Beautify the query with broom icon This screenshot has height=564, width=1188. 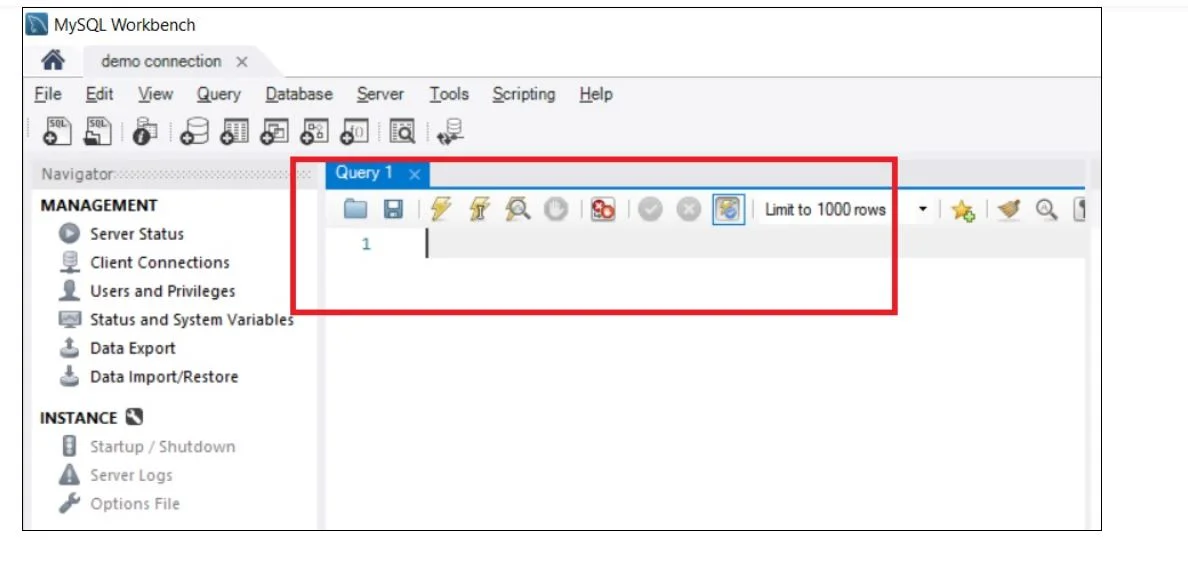[x=1009, y=209]
